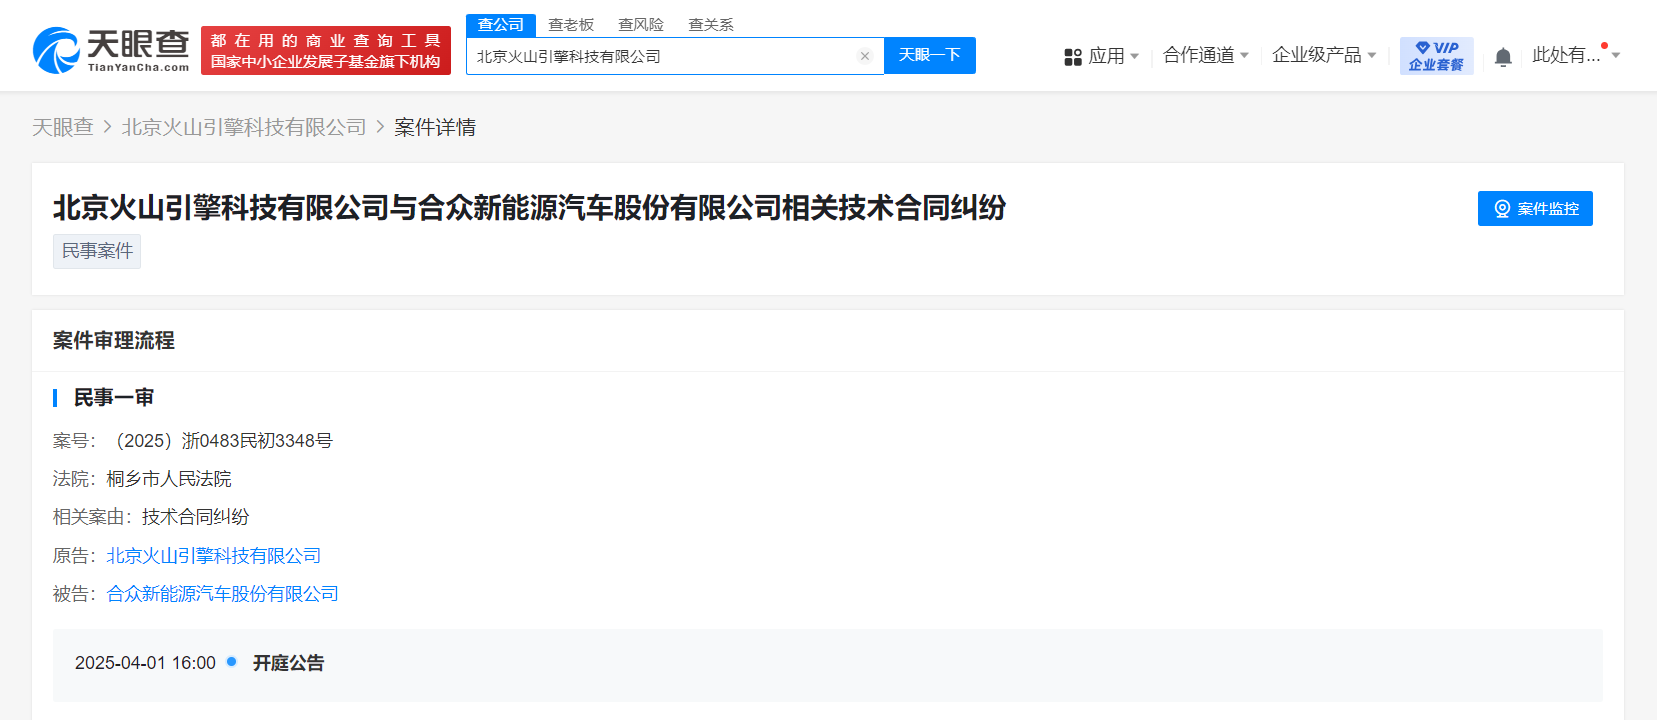The height and width of the screenshot is (720, 1657).
Task: Click the blue timeline dot at 2025-04-01
Action: [x=232, y=661]
